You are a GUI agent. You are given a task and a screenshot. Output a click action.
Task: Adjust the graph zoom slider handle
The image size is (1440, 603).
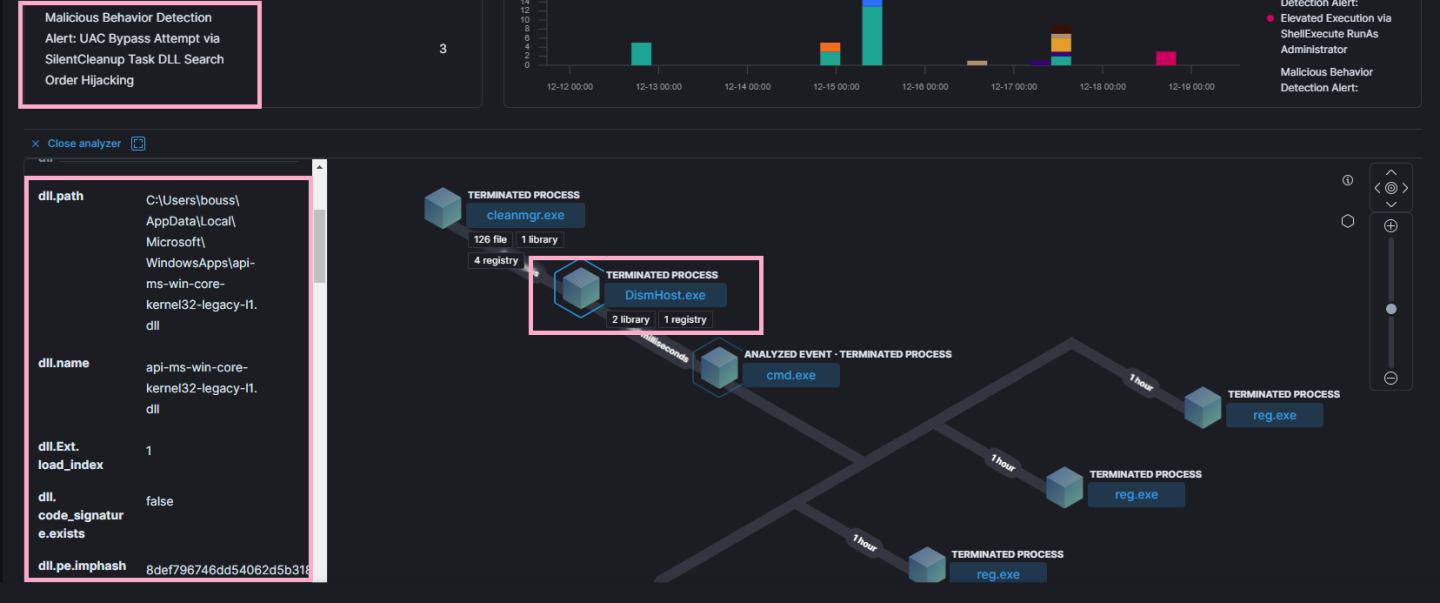click(x=1391, y=309)
